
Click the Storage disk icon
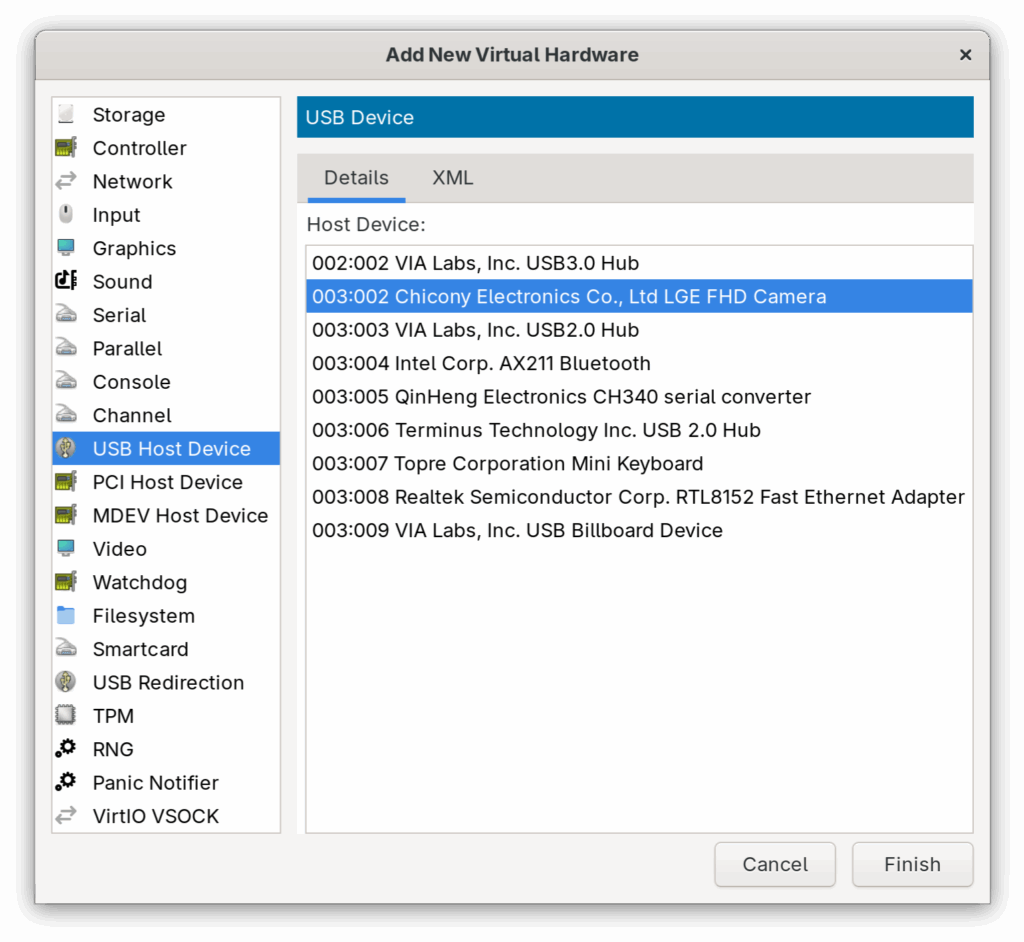point(66,114)
